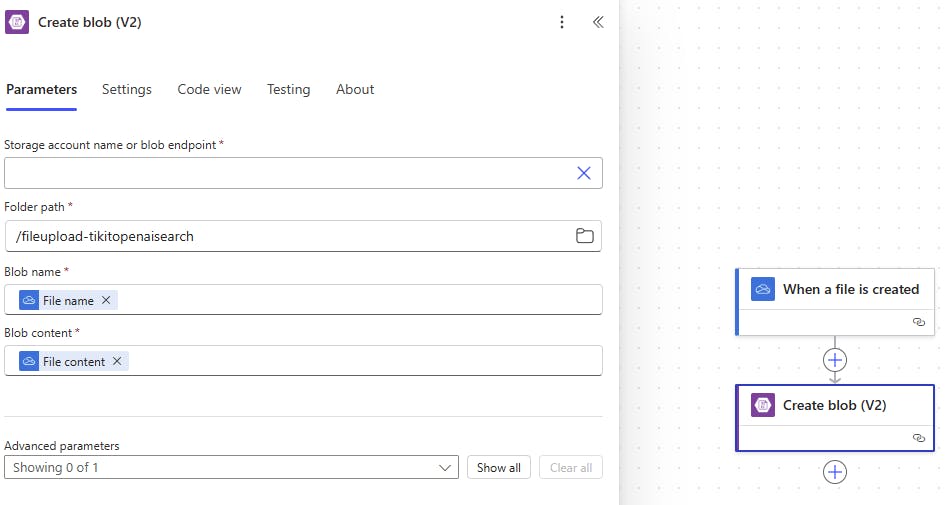Open the About tab
The width and height of the screenshot is (949, 505).
point(355,89)
